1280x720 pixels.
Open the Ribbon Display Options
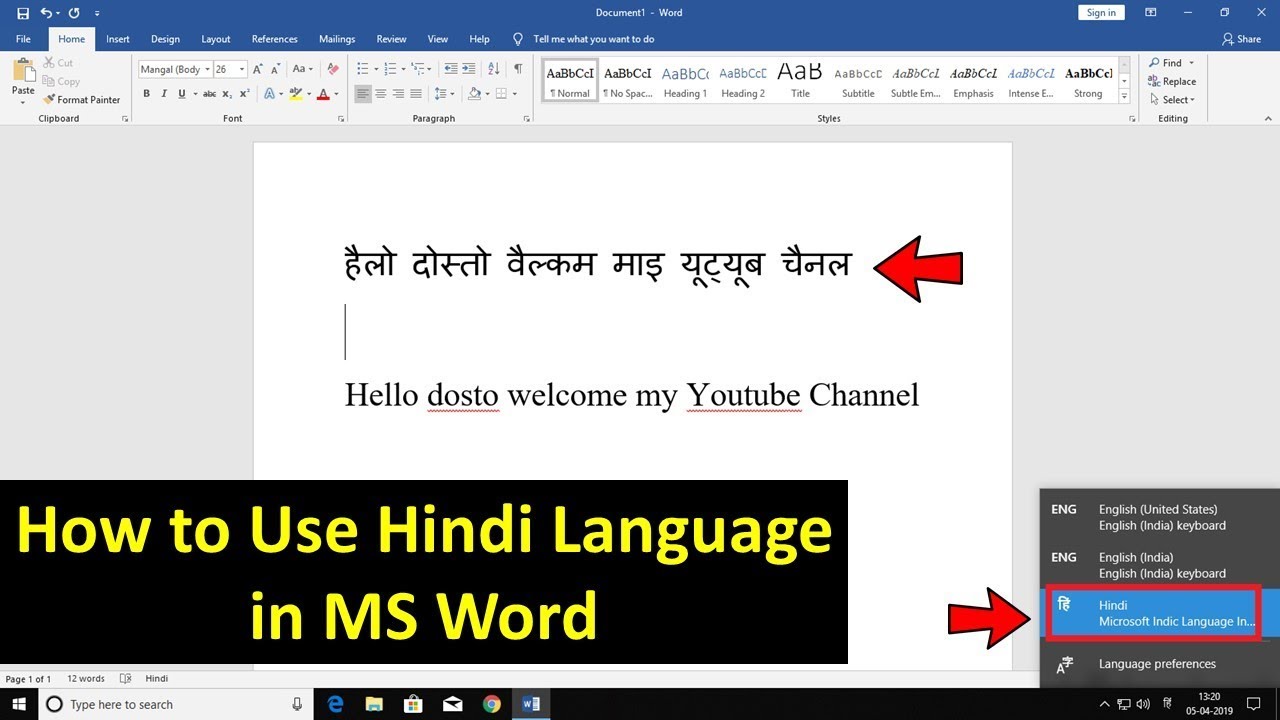point(1151,13)
